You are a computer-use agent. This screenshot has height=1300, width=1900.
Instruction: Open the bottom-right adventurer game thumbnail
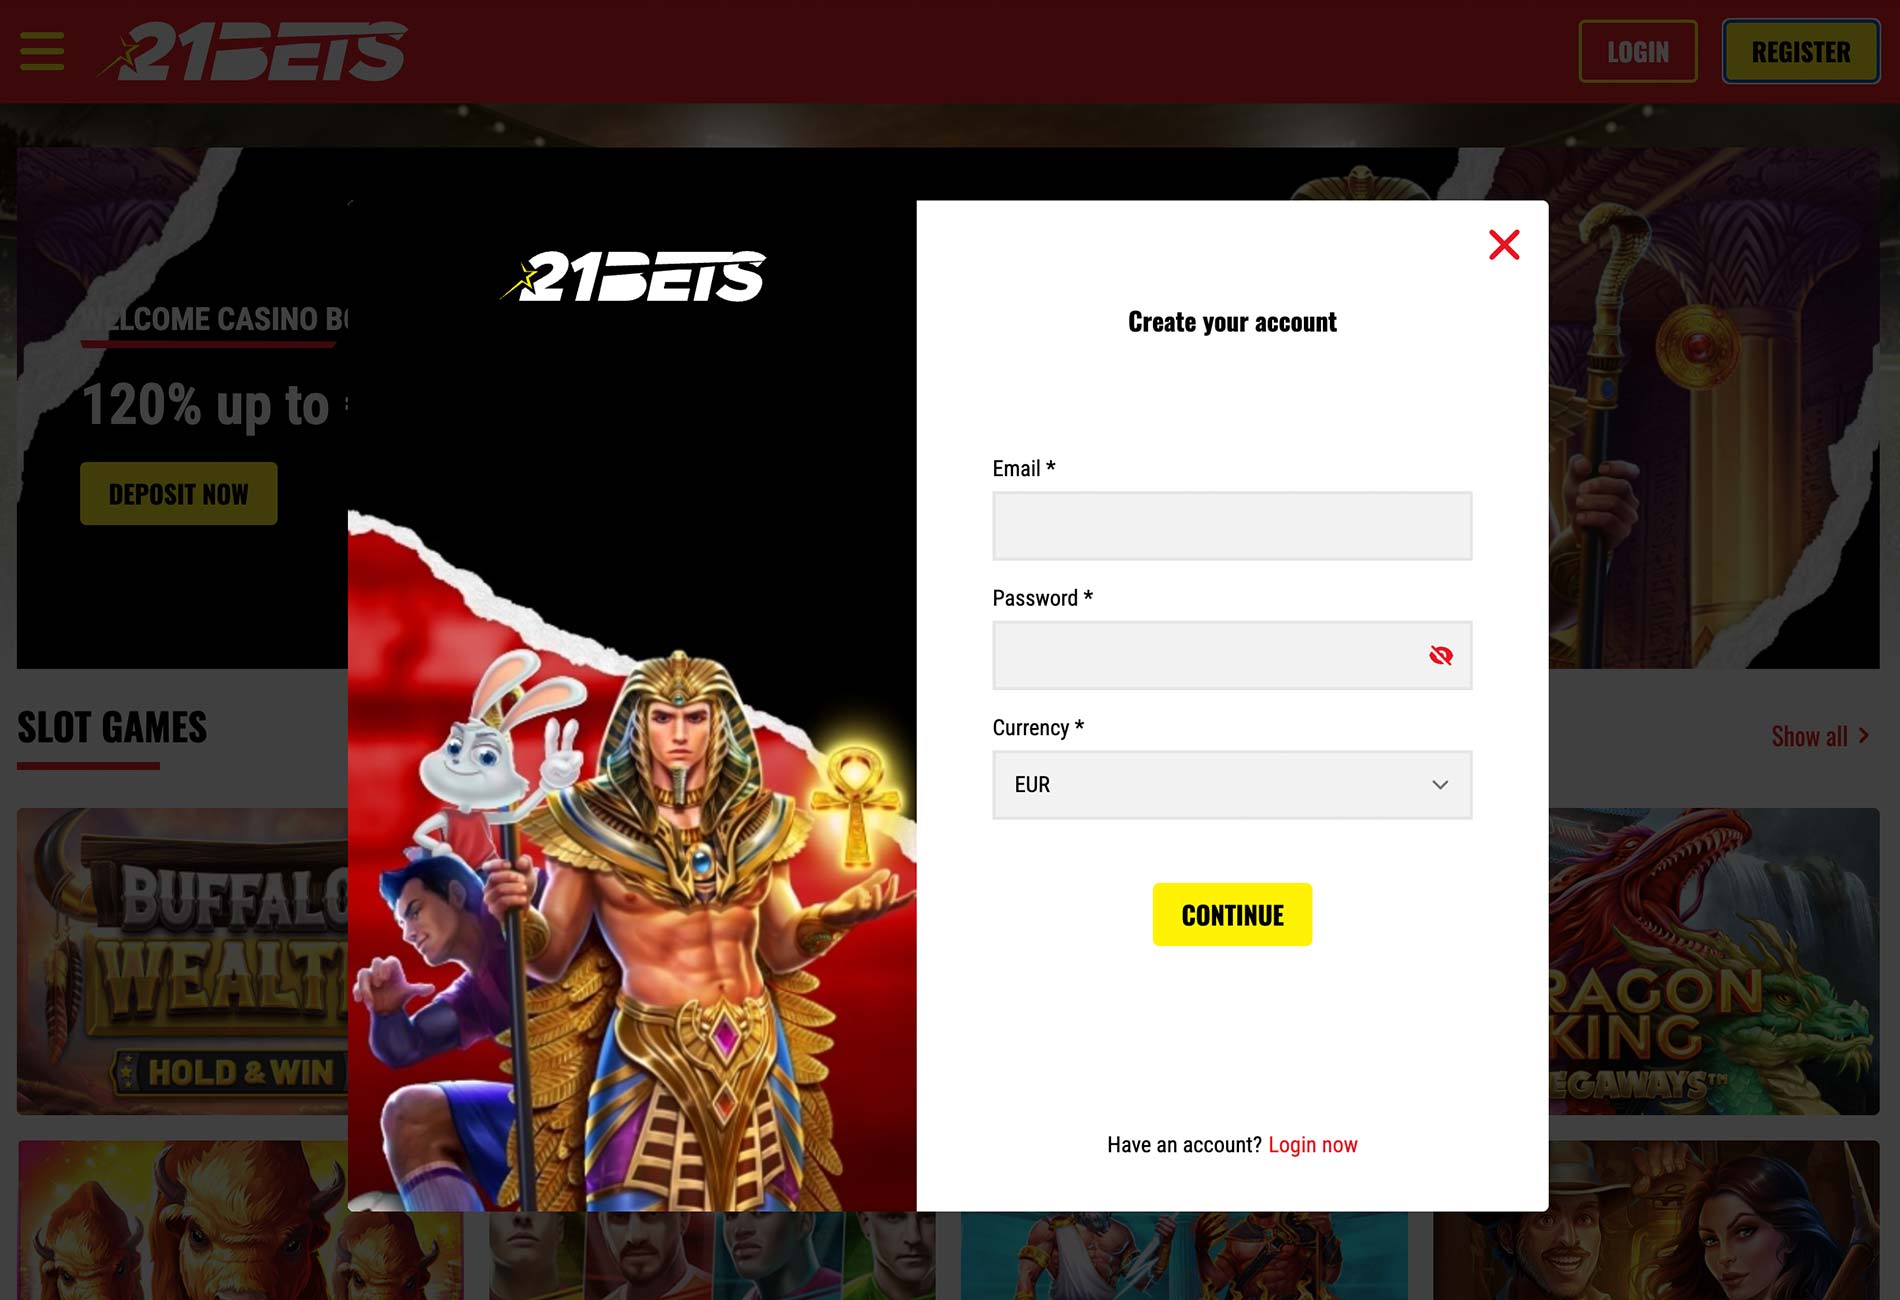pyautogui.click(x=1656, y=1220)
